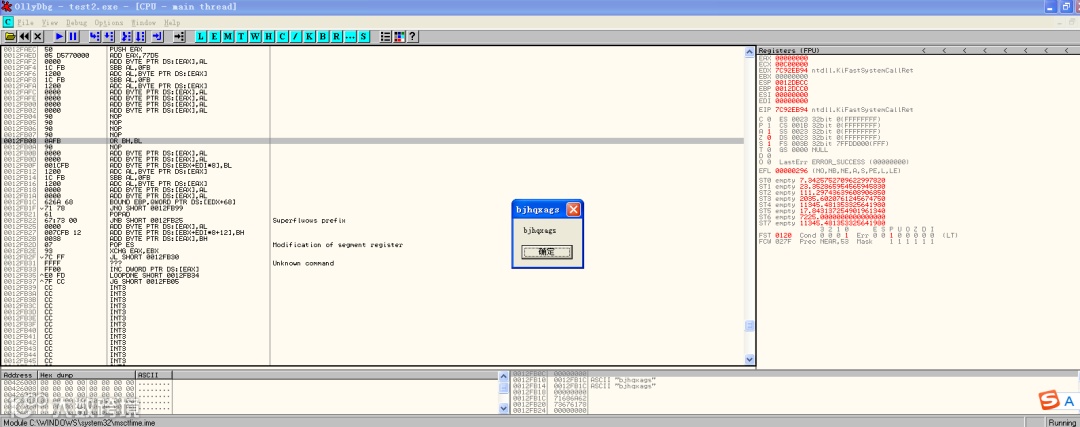Viewport: 1080px width, 427px height.
Task: Restart the program with the rewind icon
Action: tap(24, 37)
